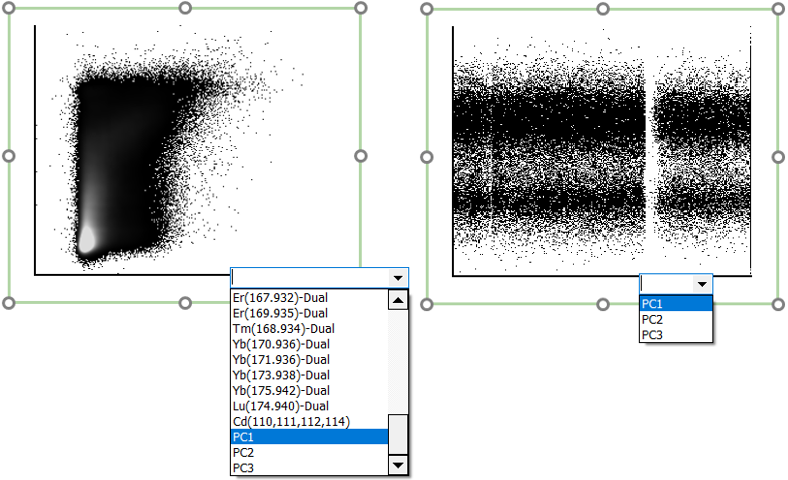Viewport: 788px width, 480px height.
Task: Click the left density plot's bright white hotspot
Action: [x=86, y=238]
